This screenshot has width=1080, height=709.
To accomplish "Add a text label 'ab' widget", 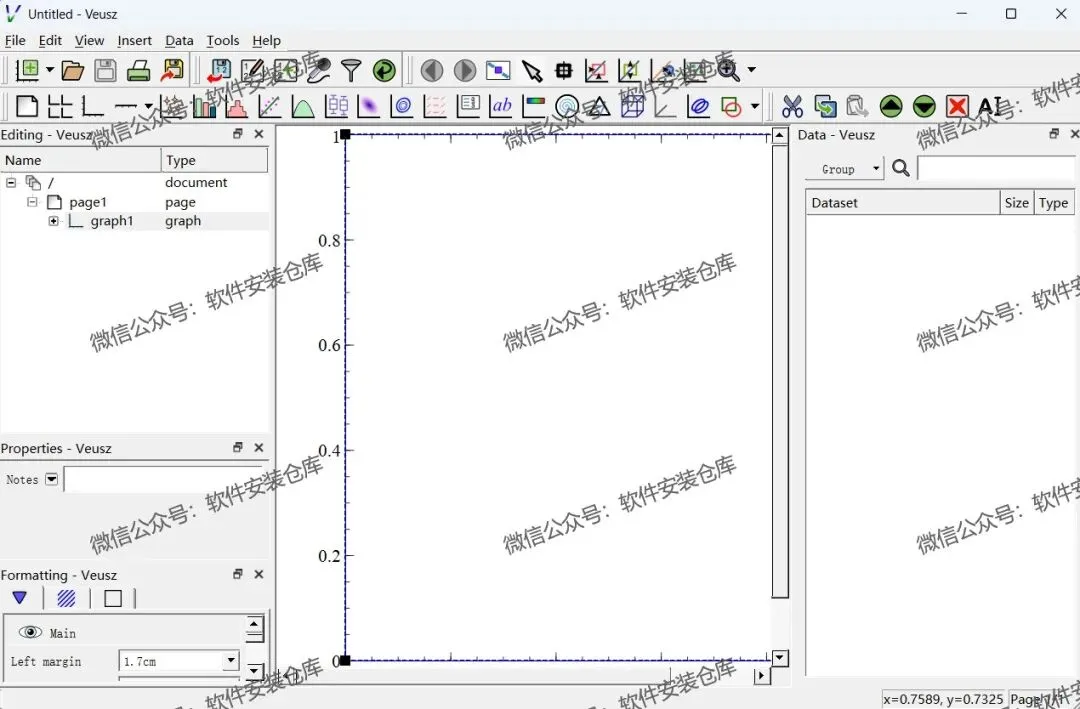I will (x=501, y=105).
